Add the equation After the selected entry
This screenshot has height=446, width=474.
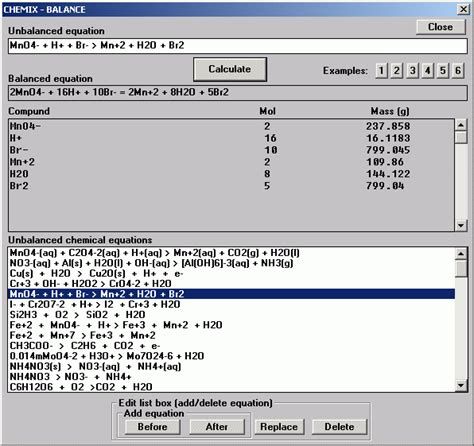click(x=217, y=427)
